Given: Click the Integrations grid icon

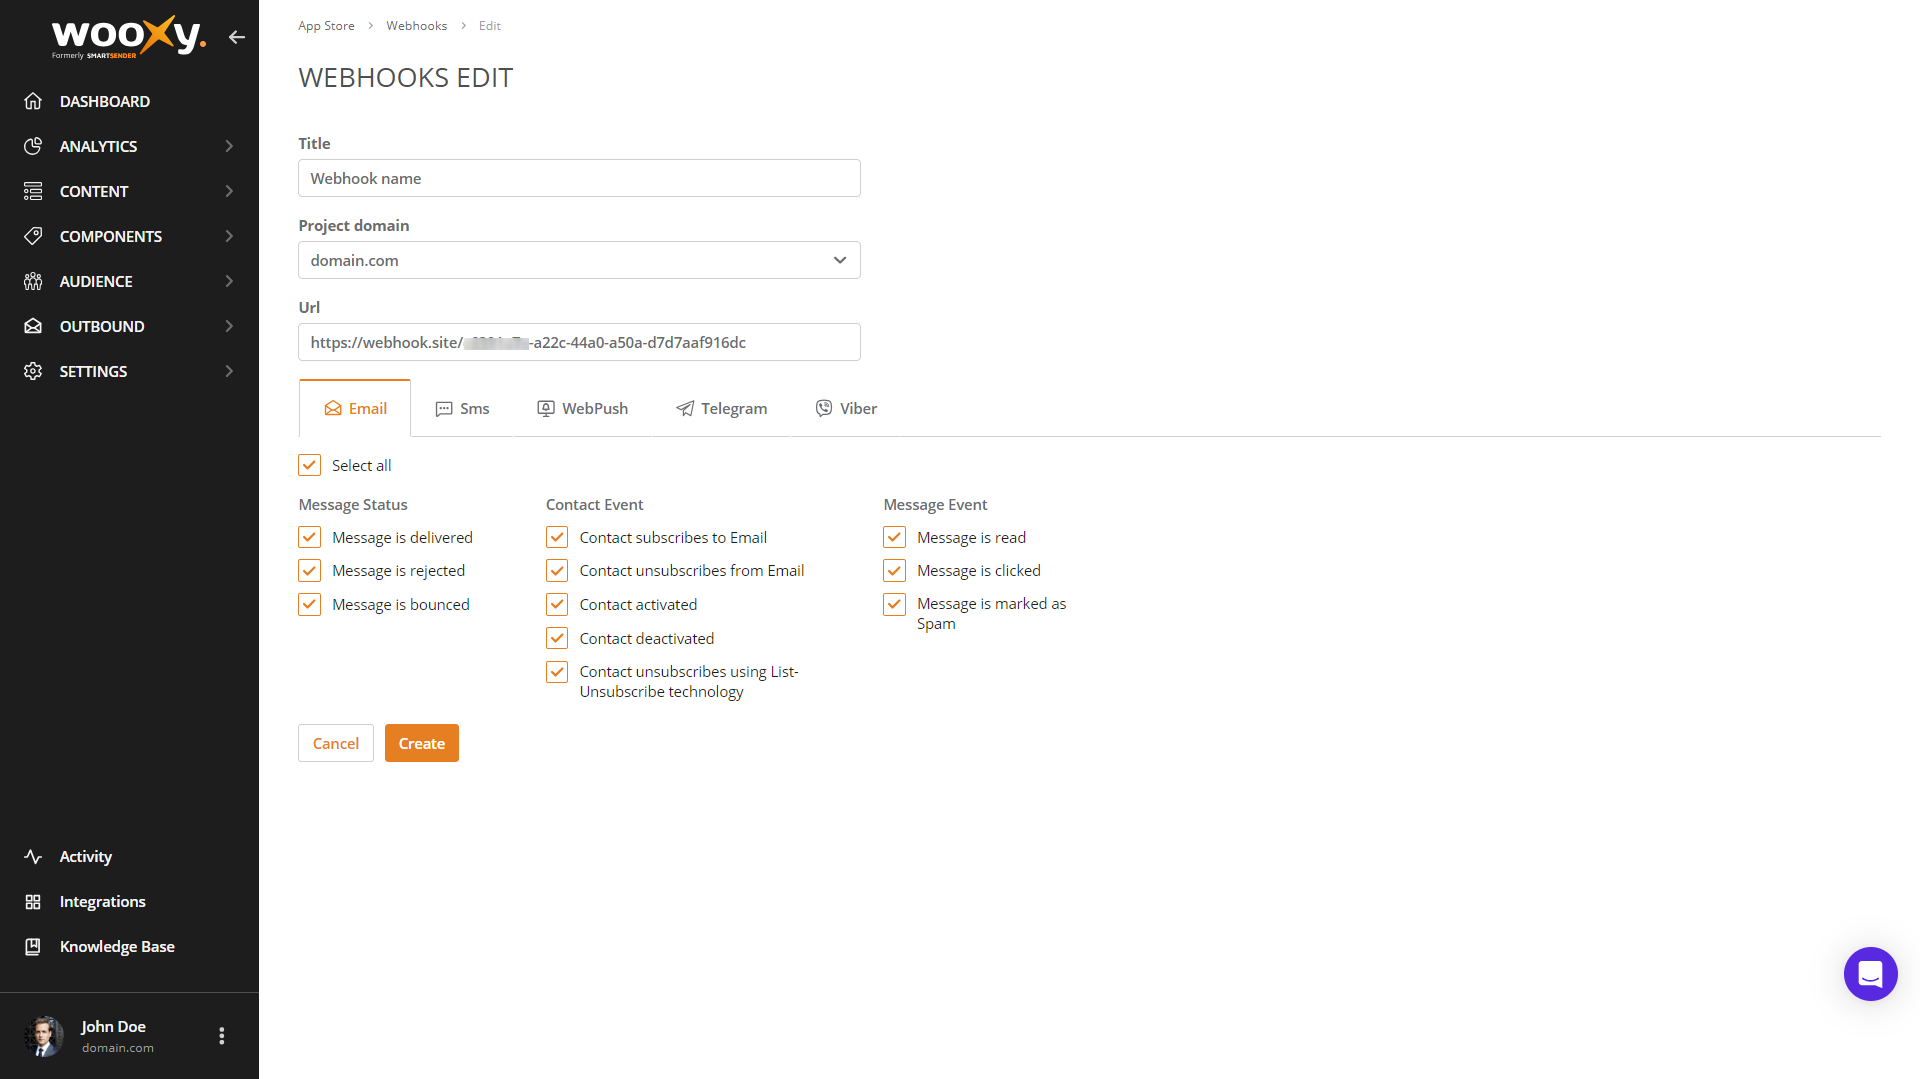Looking at the screenshot, I should [x=33, y=902].
